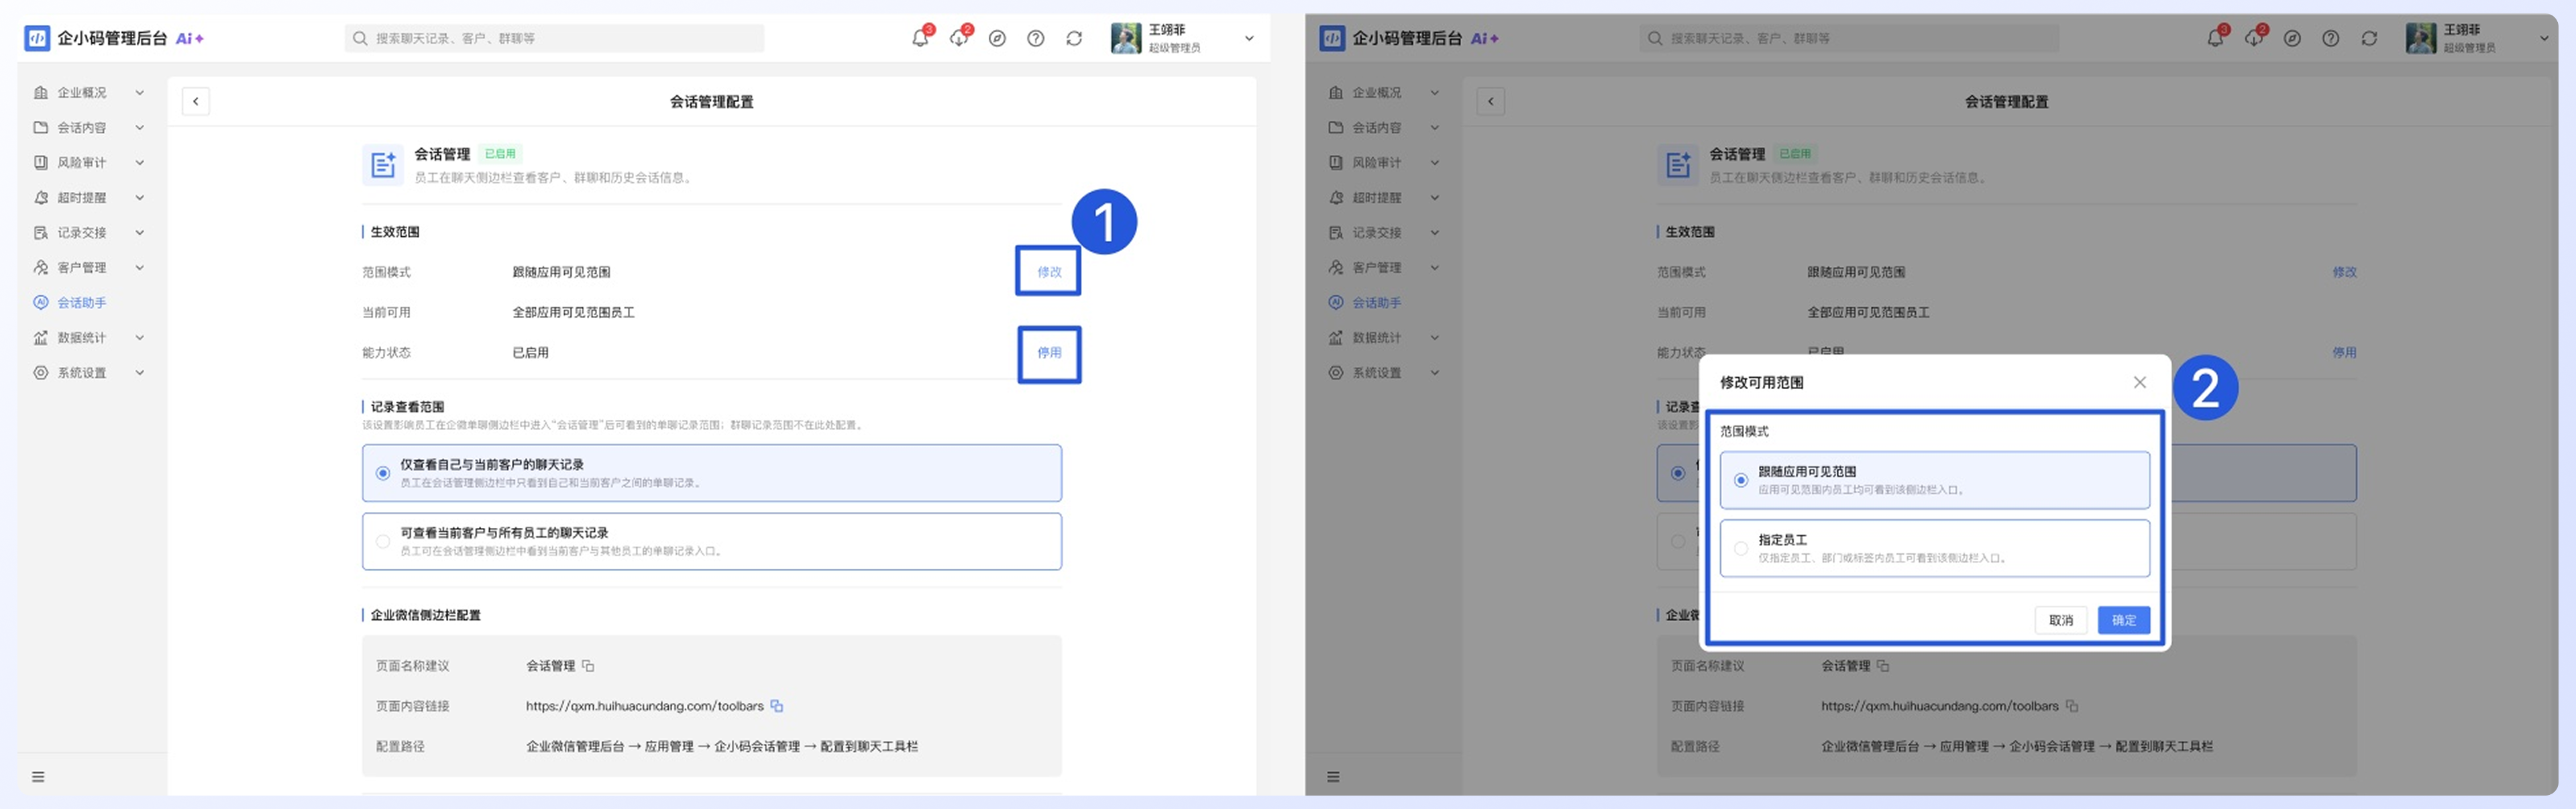Click the back arrow in left window page header
Viewport: 2576px width, 809px height.
(196, 101)
